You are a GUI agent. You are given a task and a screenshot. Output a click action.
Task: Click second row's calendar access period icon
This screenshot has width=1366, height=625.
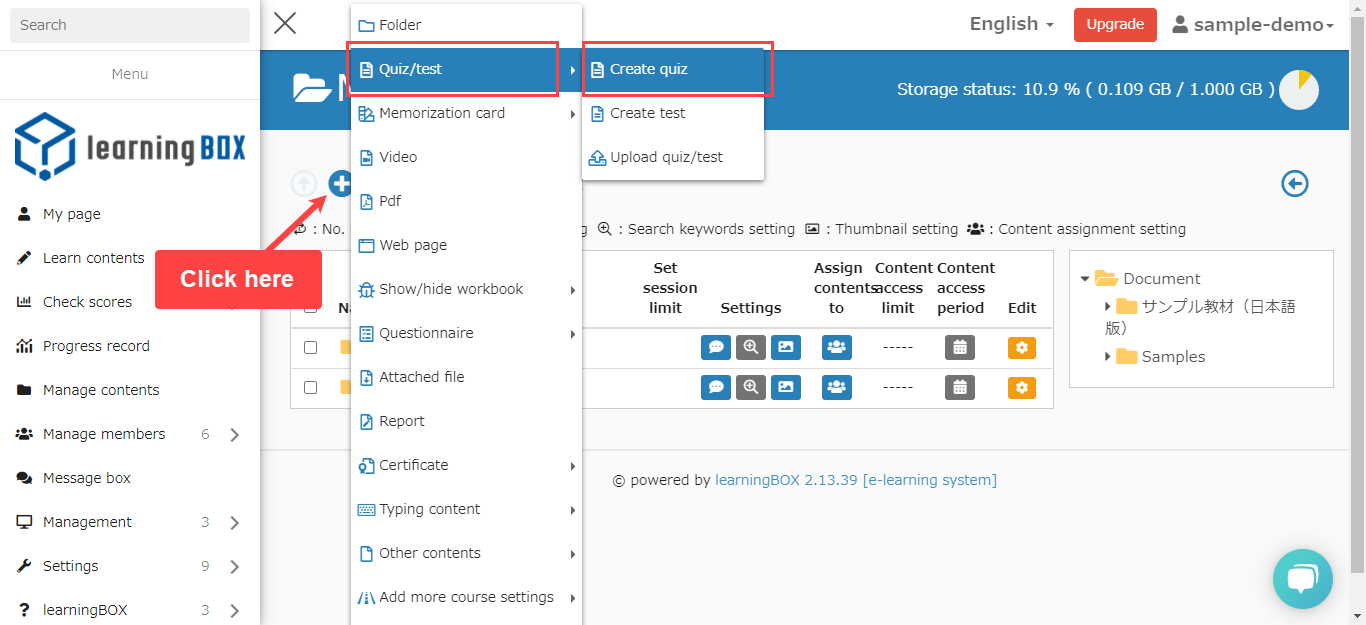959,387
